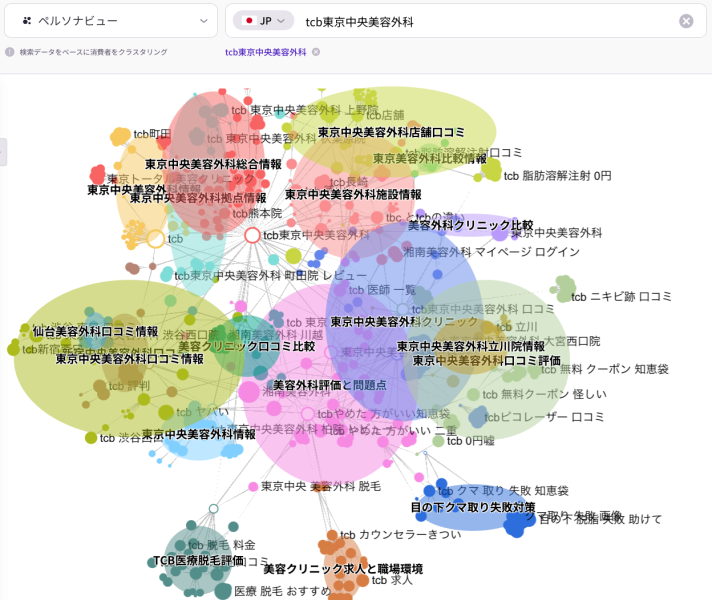Select the tcb 脱毛 料金 keyword

[x=222, y=545]
